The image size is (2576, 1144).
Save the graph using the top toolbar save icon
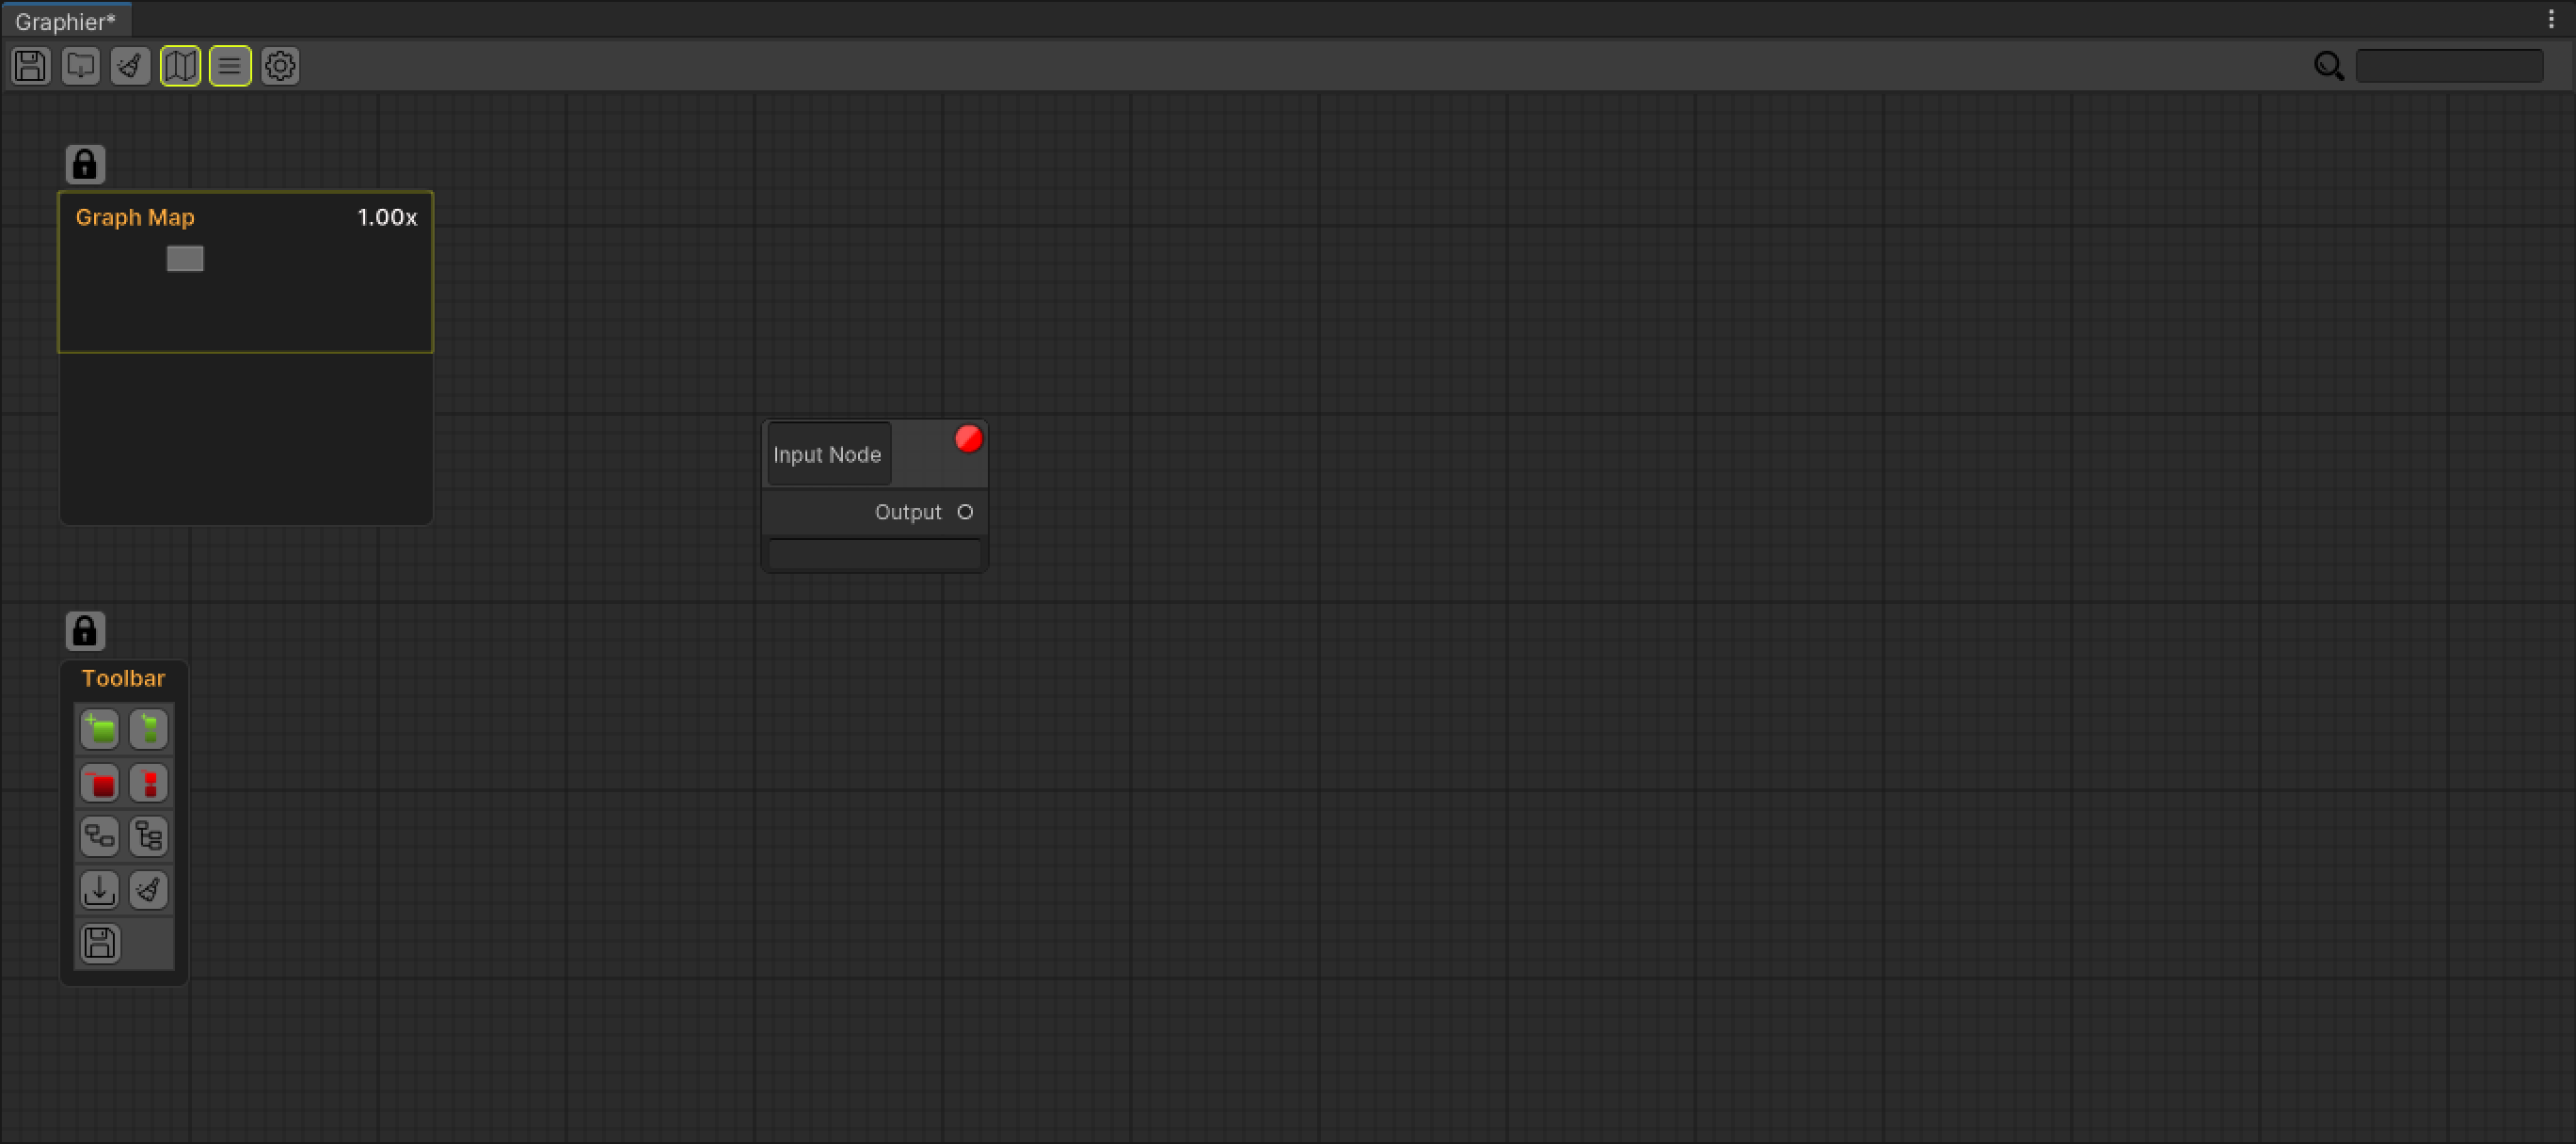pos(30,65)
